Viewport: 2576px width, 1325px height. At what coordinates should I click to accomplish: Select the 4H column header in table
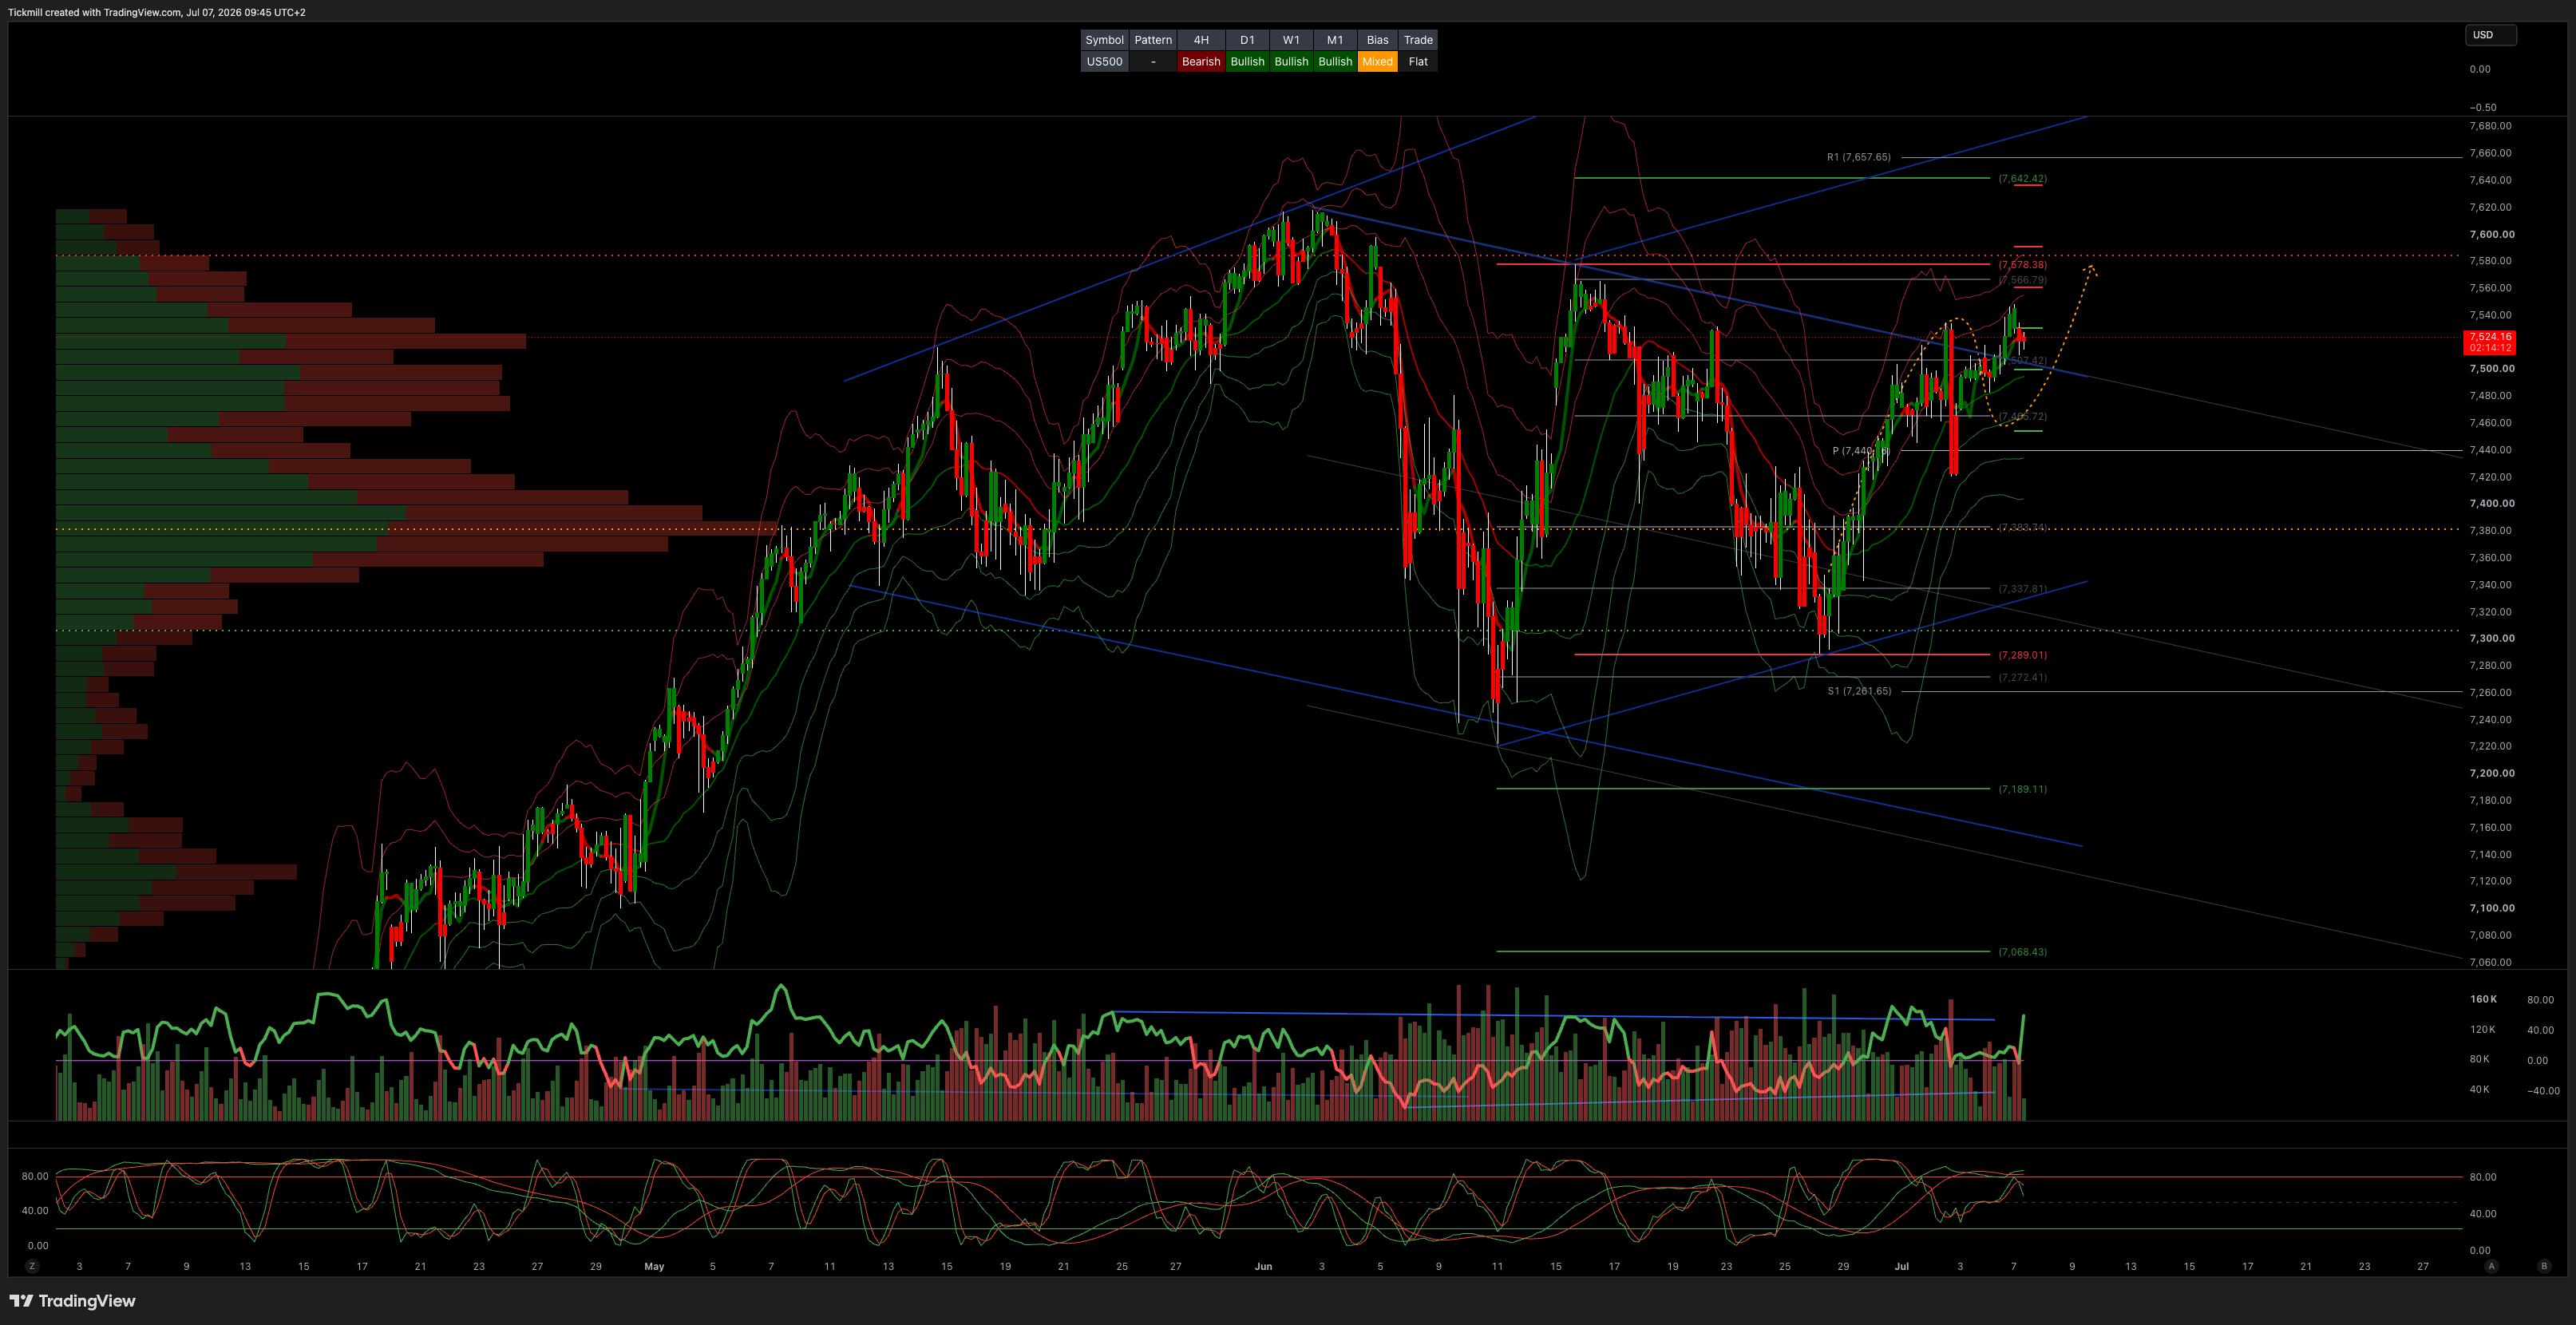[1201, 40]
